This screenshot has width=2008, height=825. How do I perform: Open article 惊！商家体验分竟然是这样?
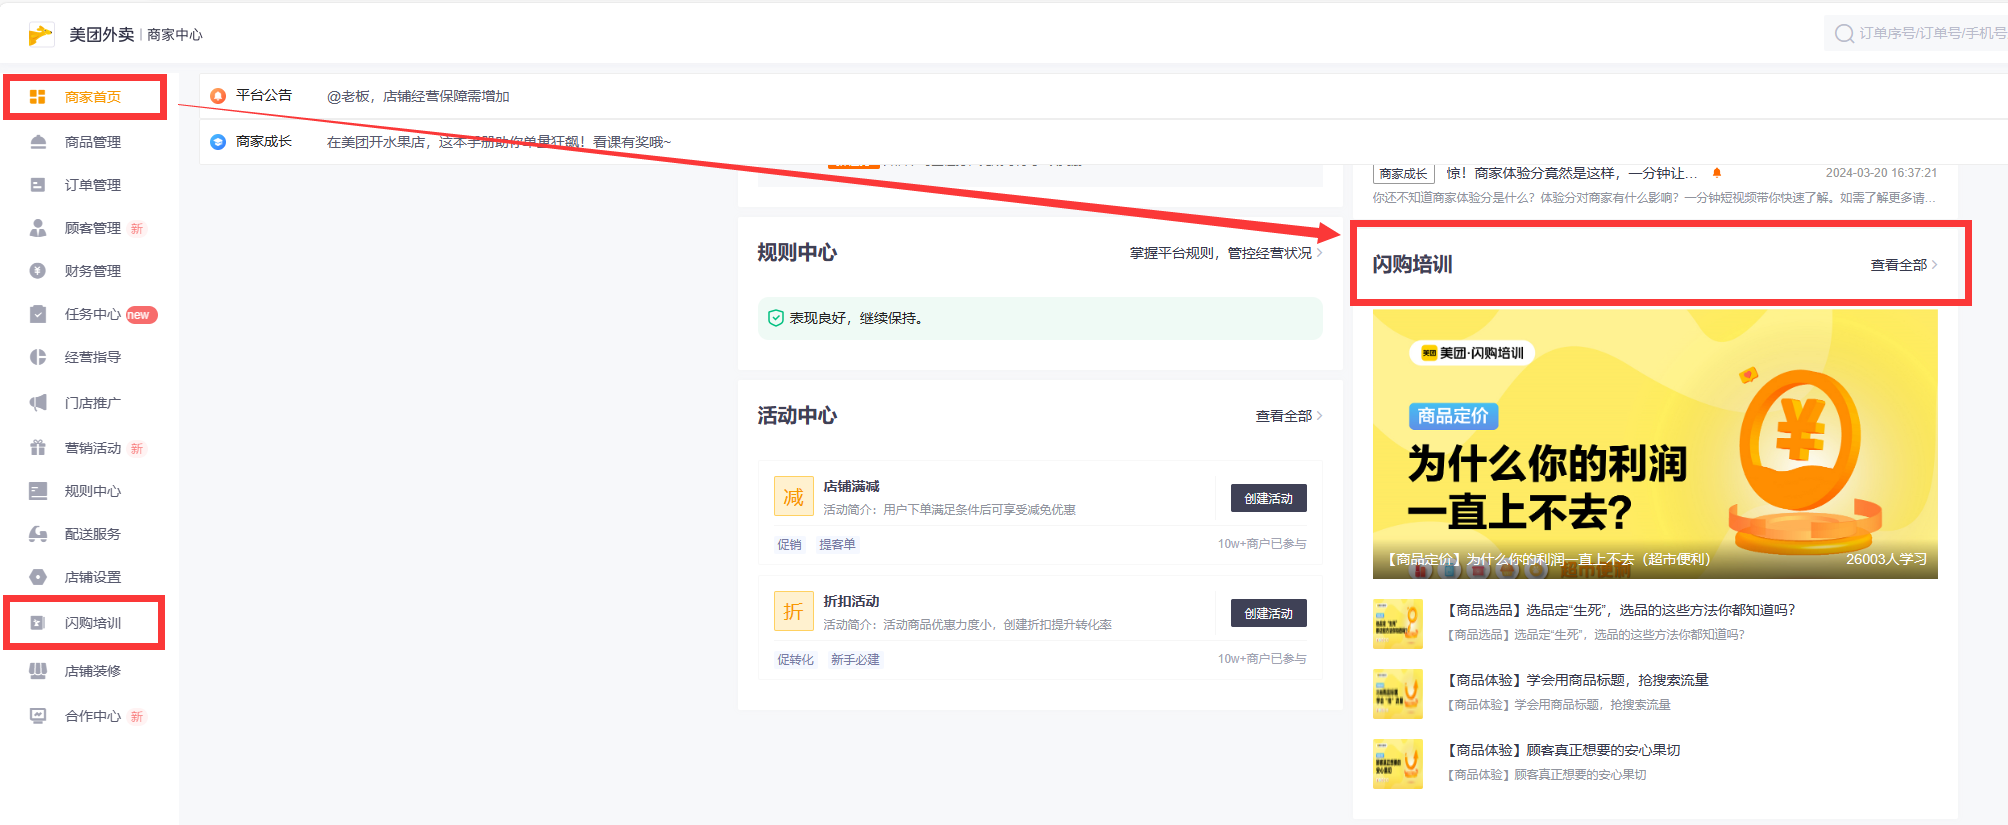coord(1571,173)
